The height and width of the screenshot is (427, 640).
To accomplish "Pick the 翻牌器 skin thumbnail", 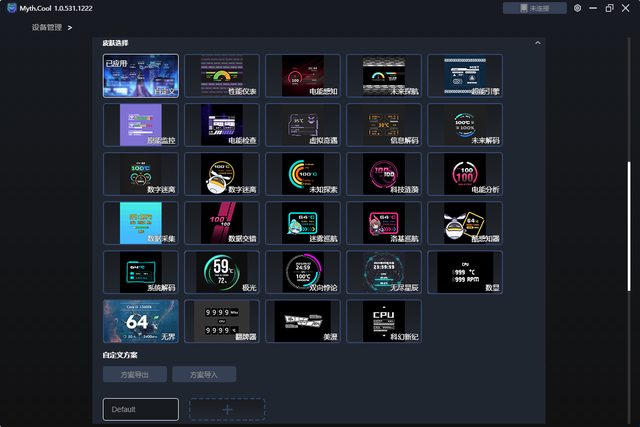I will pos(221,321).
